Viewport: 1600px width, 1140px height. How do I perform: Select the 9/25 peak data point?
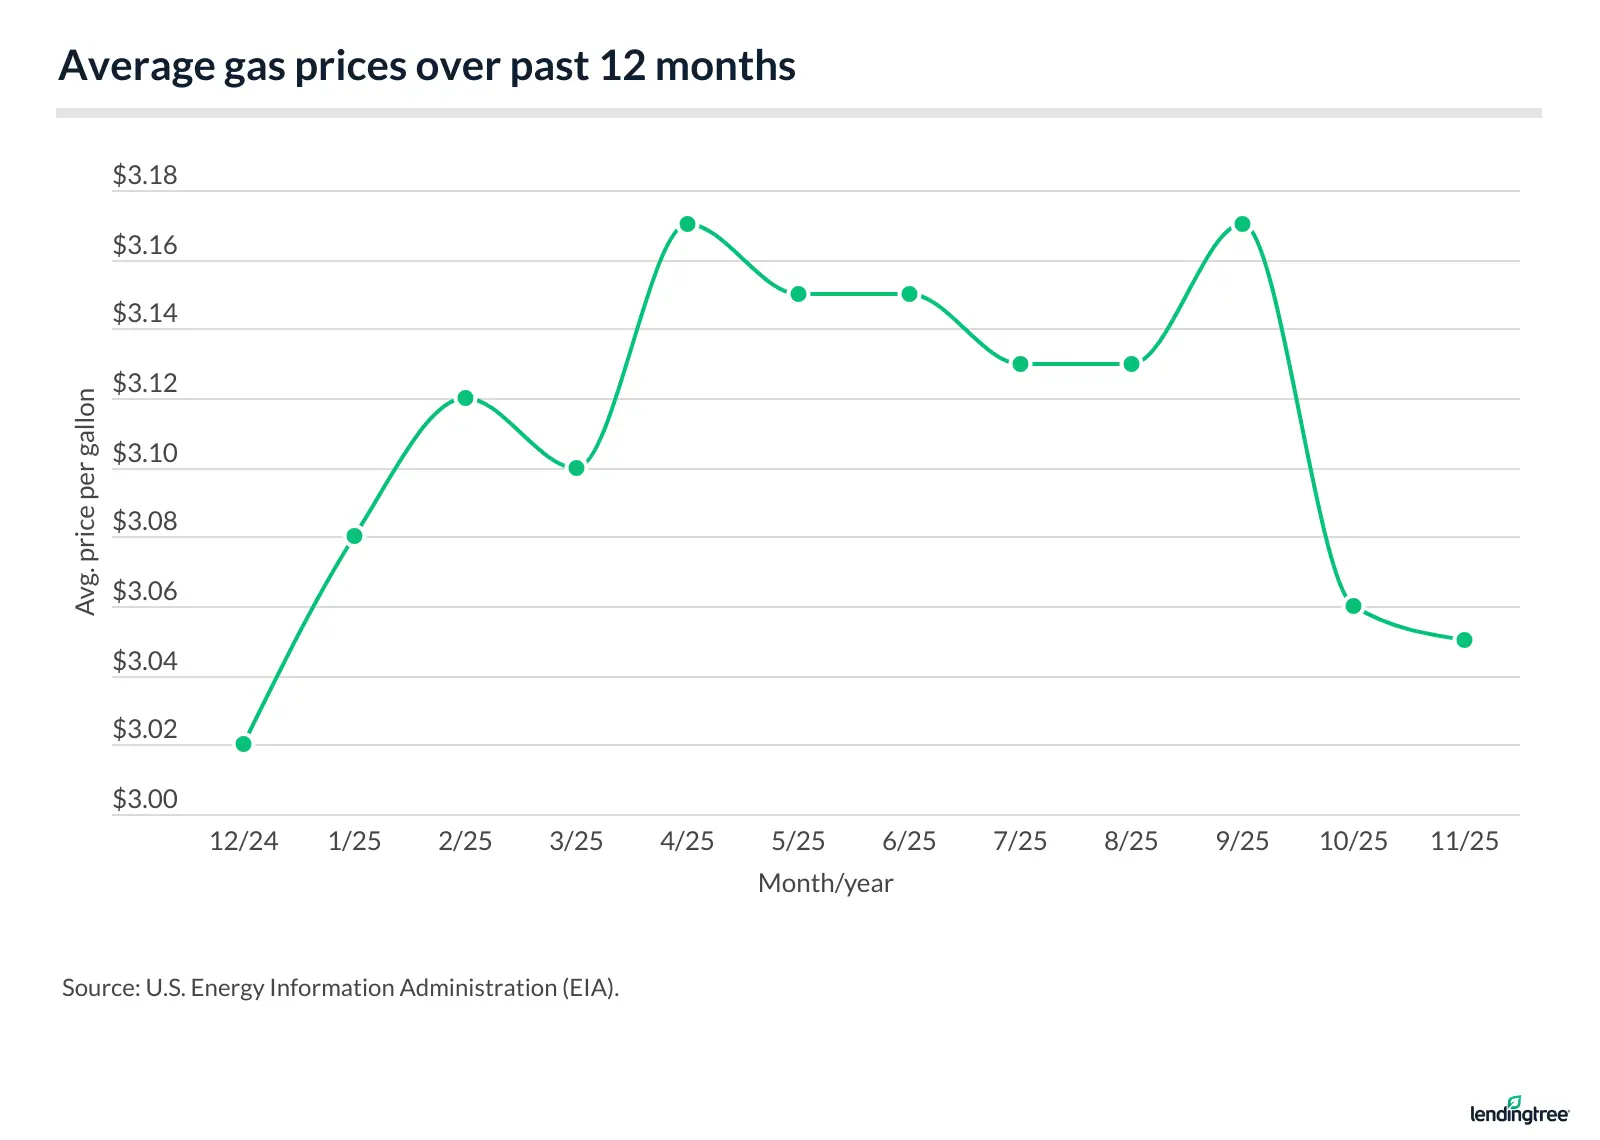[x=1242, y=224]
